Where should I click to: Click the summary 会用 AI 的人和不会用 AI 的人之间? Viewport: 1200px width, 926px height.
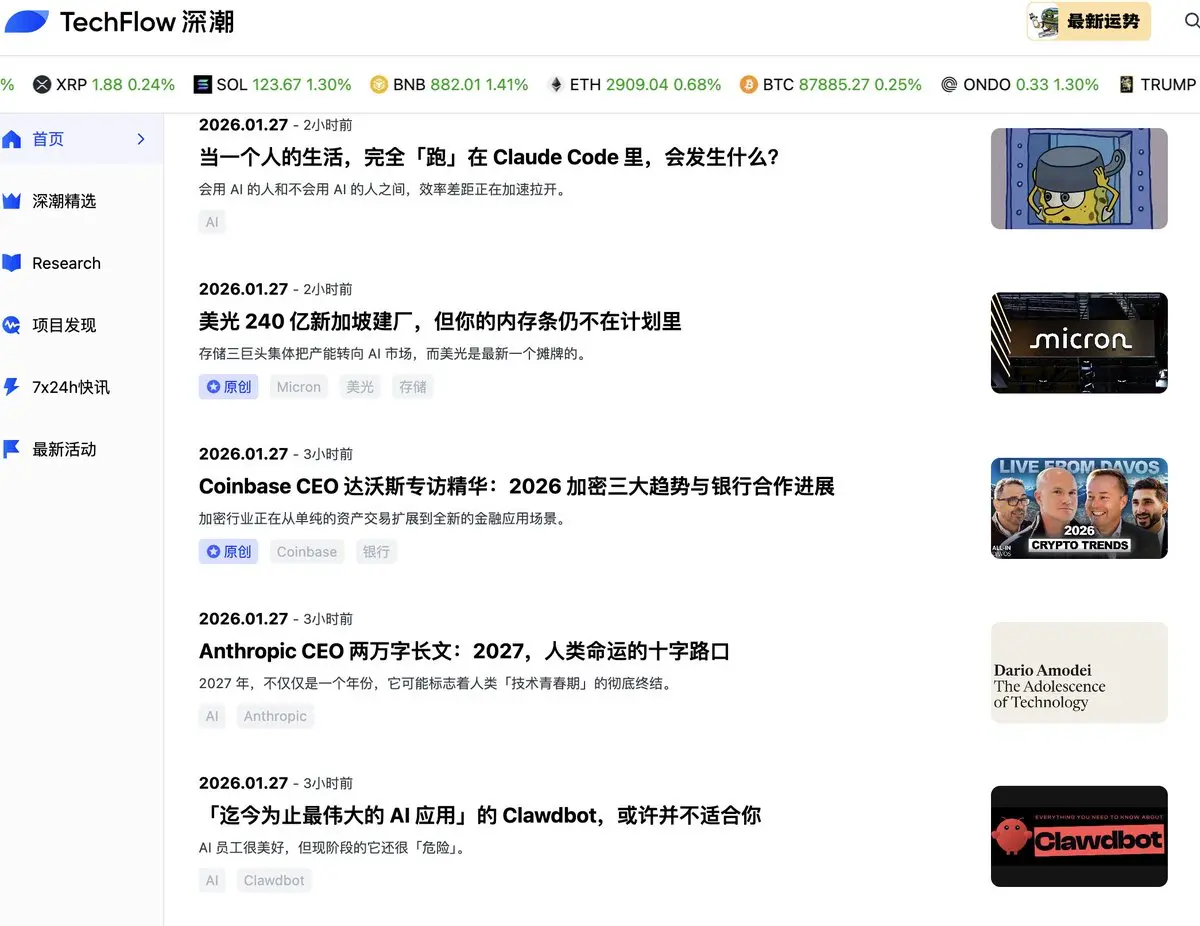[382, 189]
